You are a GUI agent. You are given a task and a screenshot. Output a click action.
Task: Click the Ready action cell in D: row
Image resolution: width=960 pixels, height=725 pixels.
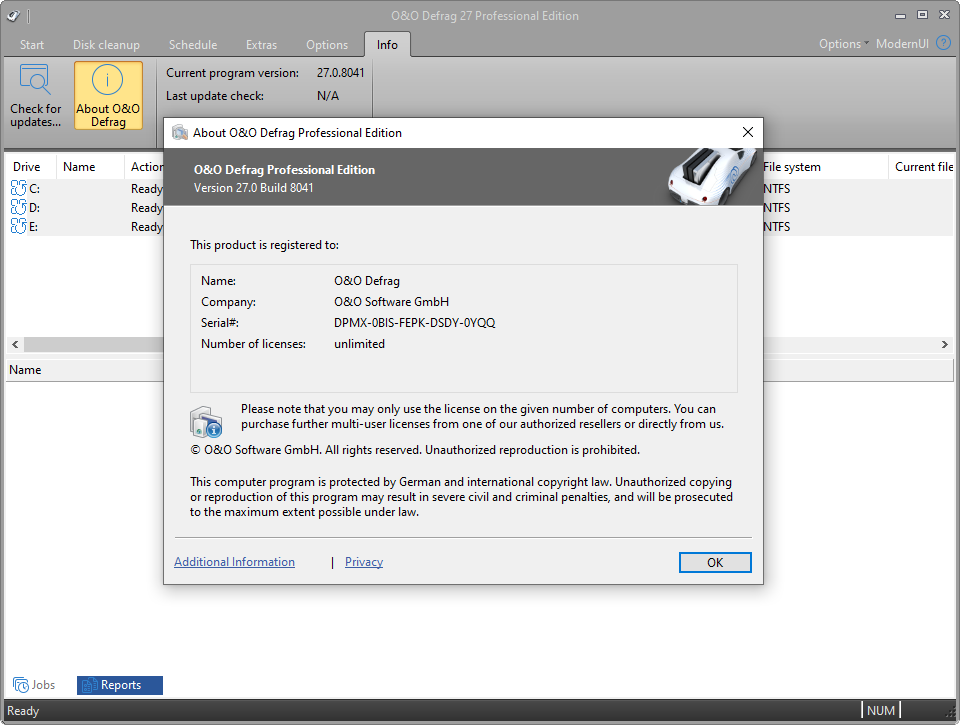[x=146, y=208]
